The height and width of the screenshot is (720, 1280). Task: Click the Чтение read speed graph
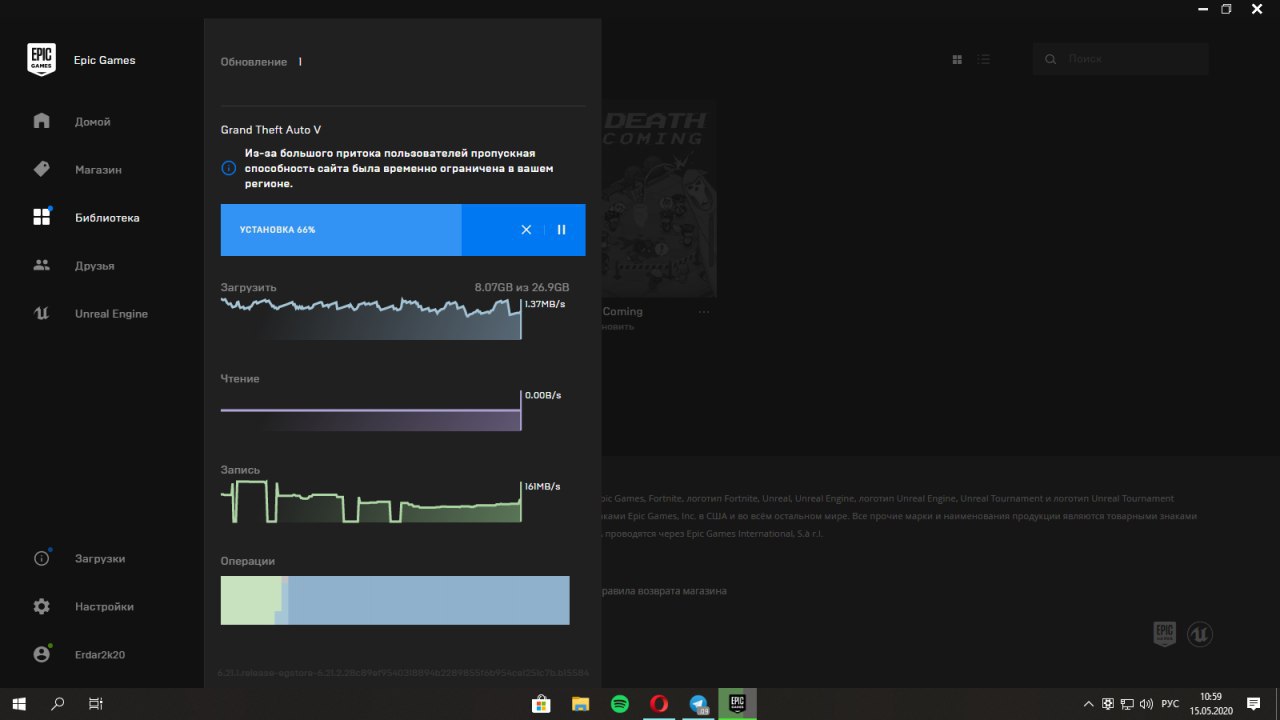point(371,411)
